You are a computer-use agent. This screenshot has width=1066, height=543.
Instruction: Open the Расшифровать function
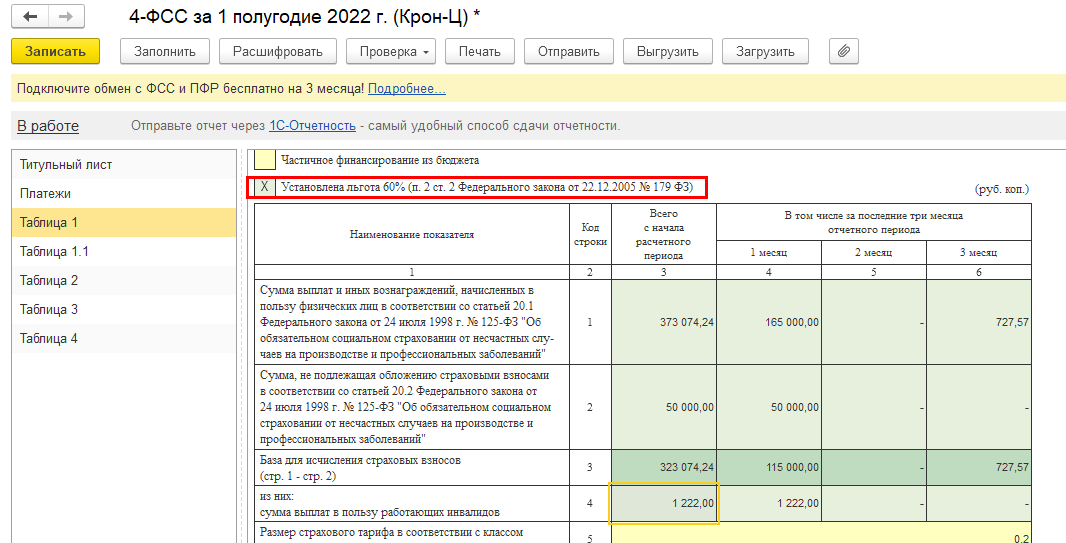(x=277, y=51)
